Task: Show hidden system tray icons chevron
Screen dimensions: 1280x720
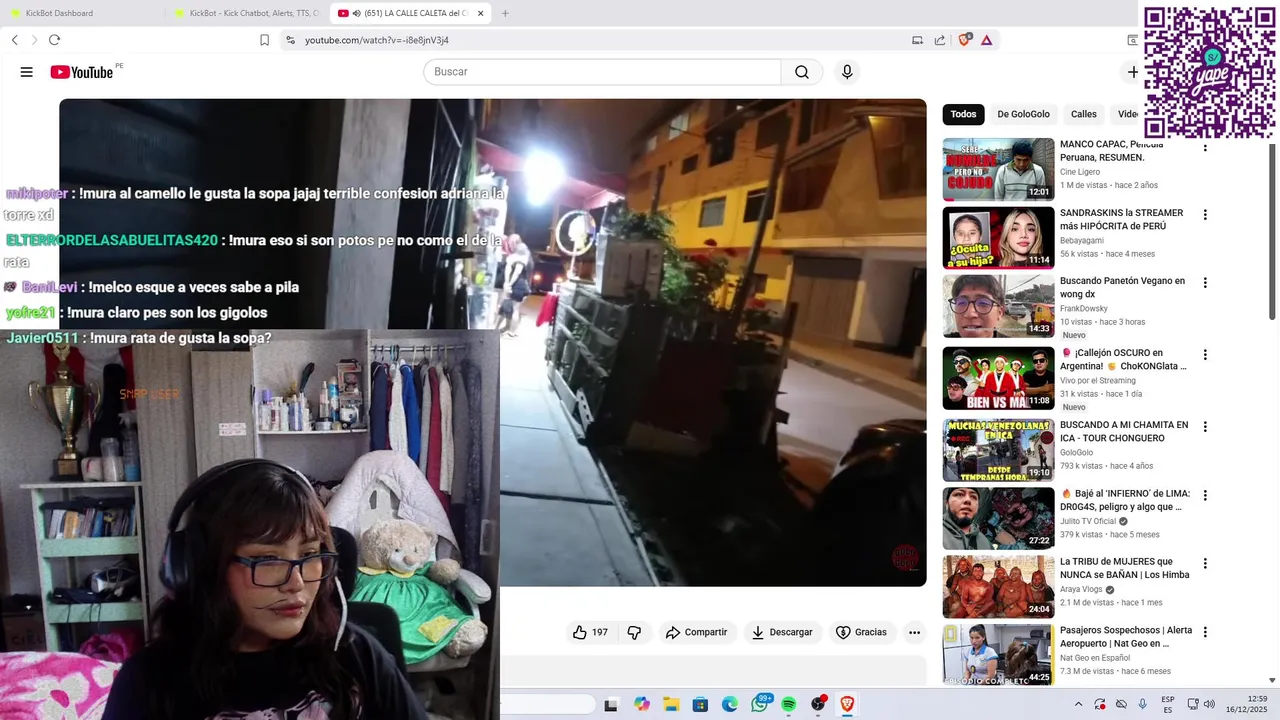Action: click(x=1078, y=704)
